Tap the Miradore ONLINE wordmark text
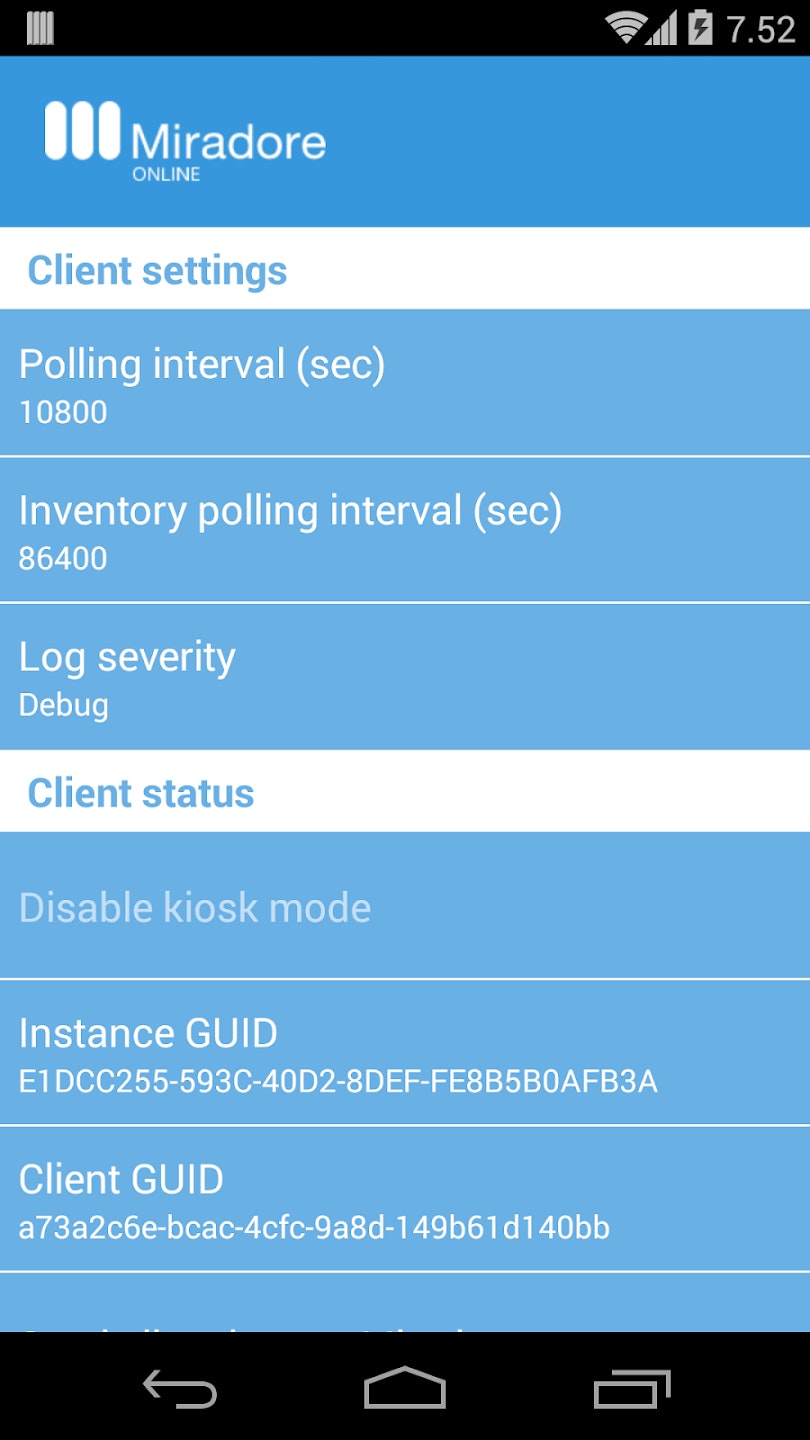Screen dimensions: 810x1440 [228, 146]
